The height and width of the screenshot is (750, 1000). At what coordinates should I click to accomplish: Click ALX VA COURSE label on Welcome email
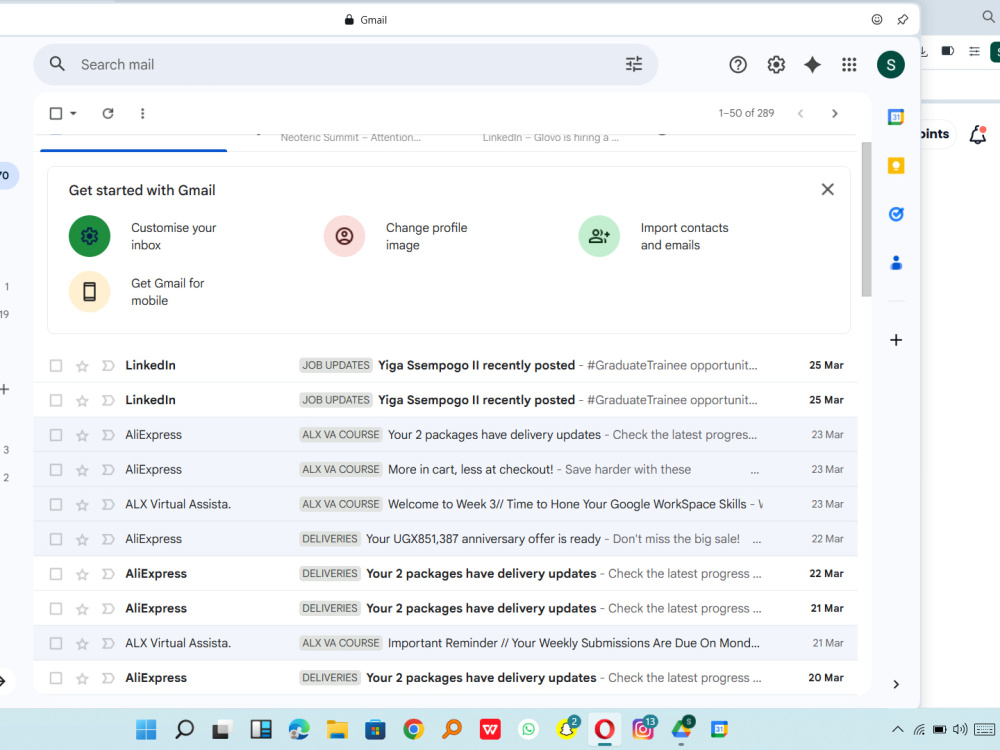coord(341,504)
